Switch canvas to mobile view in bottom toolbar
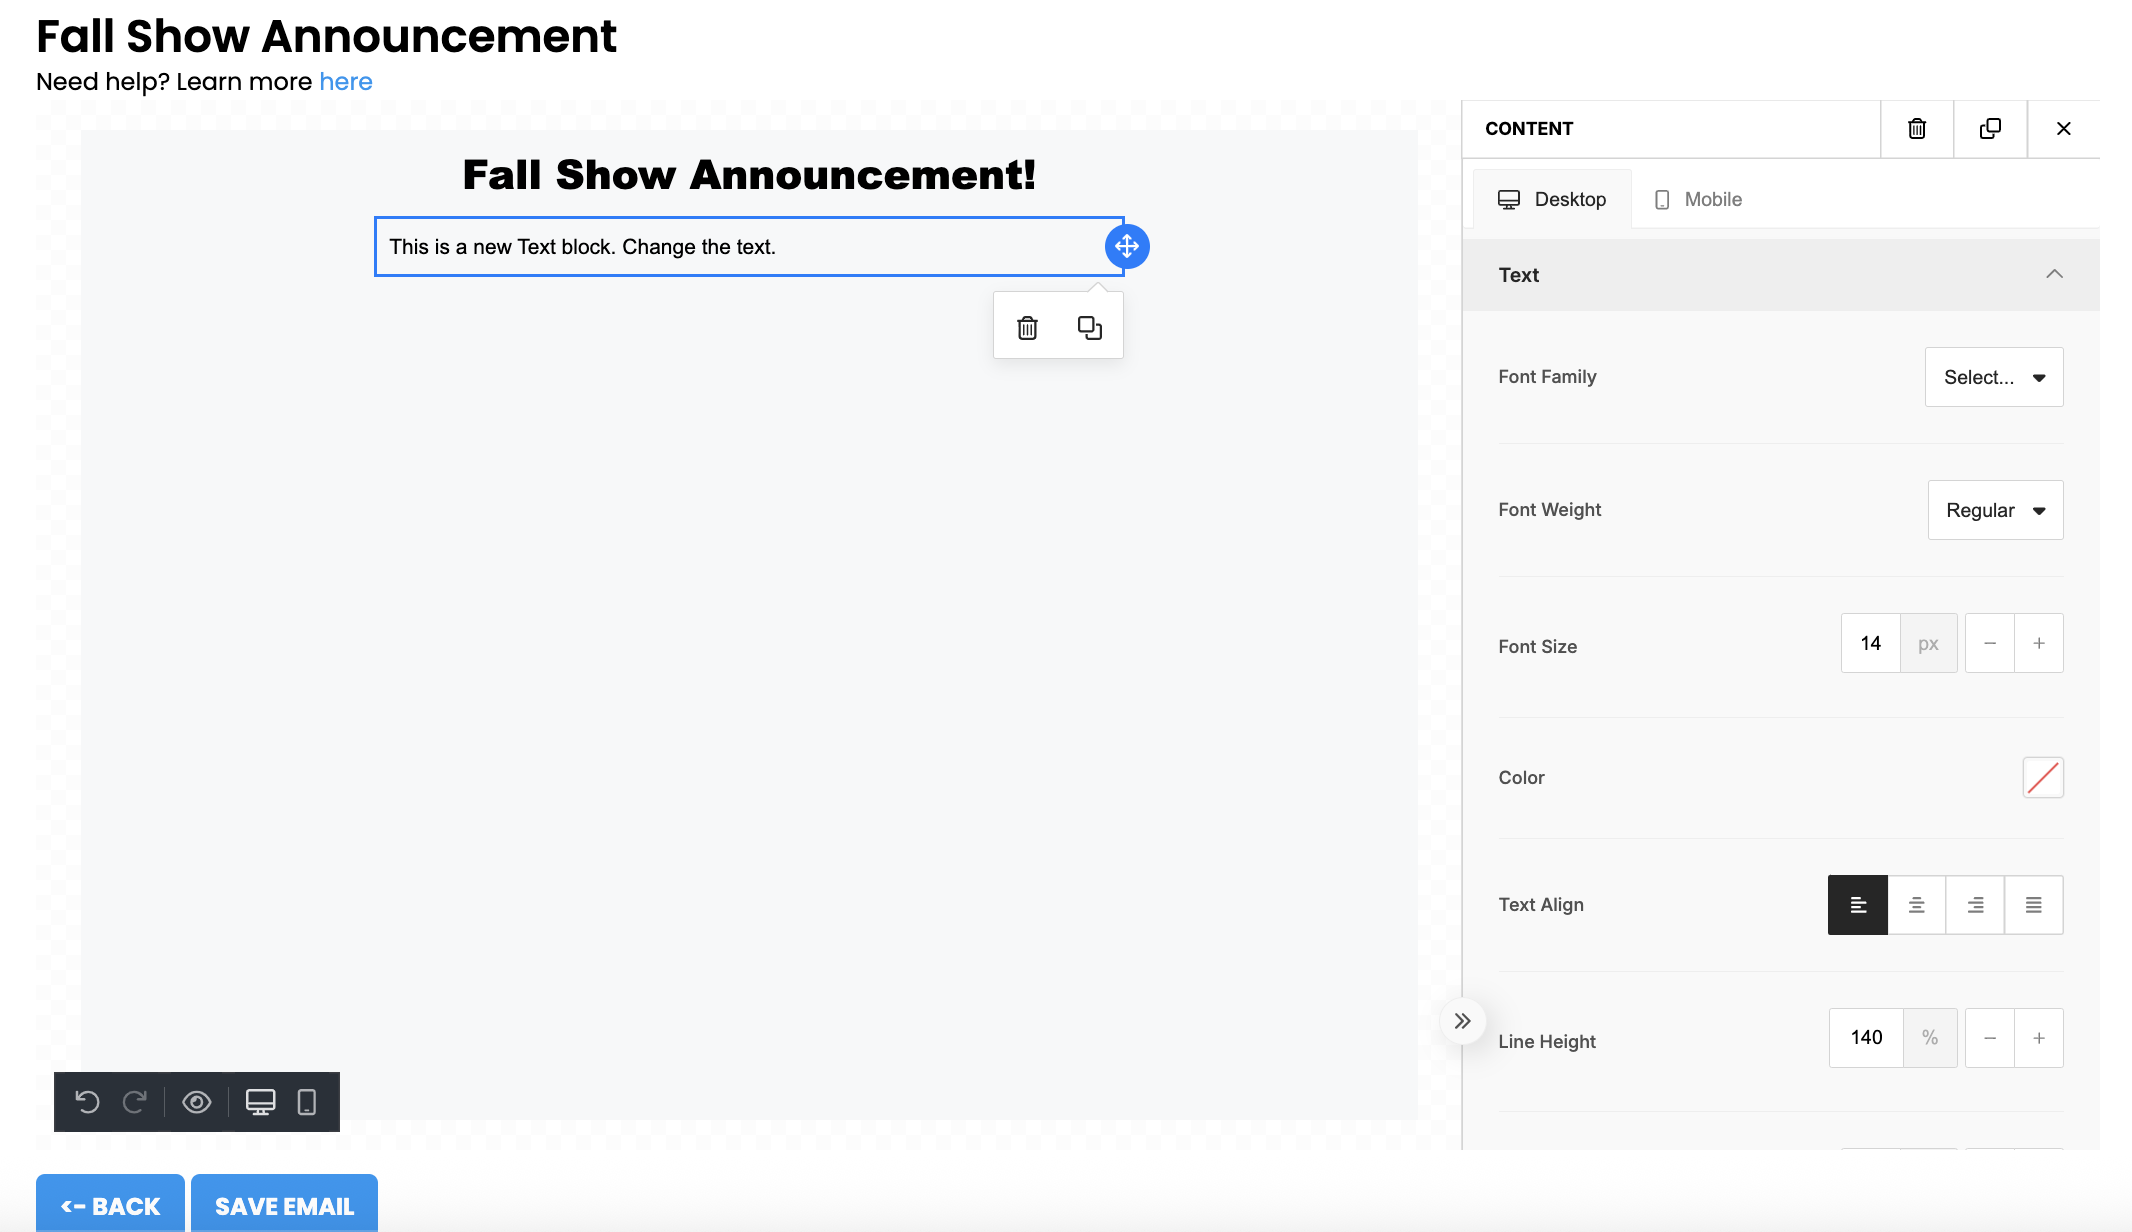This screenshot has height=1232, width=2132. click(307, 1102)
